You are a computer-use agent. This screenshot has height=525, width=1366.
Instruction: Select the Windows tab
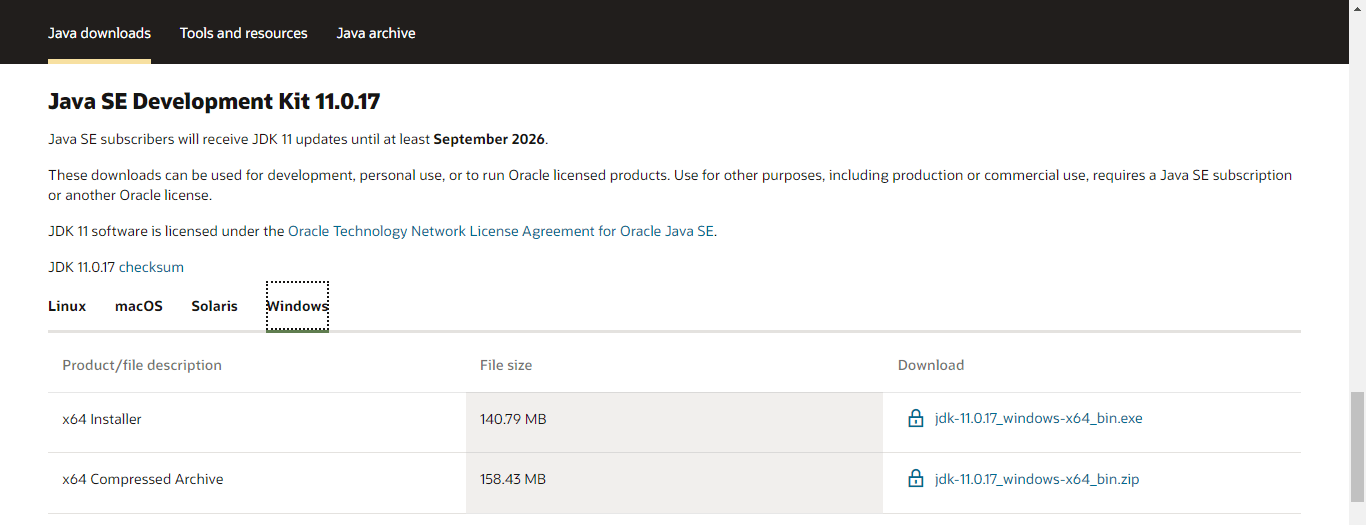297,306
